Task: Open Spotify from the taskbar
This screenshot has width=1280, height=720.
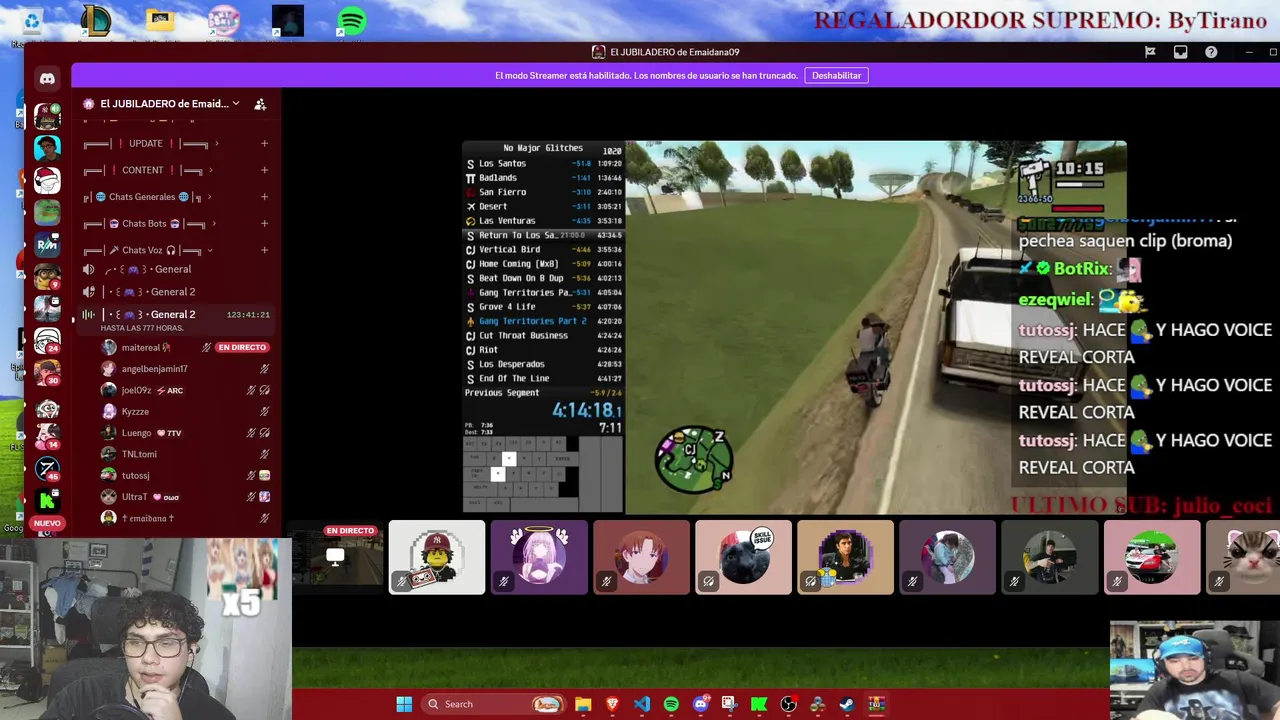Action: 671,704
